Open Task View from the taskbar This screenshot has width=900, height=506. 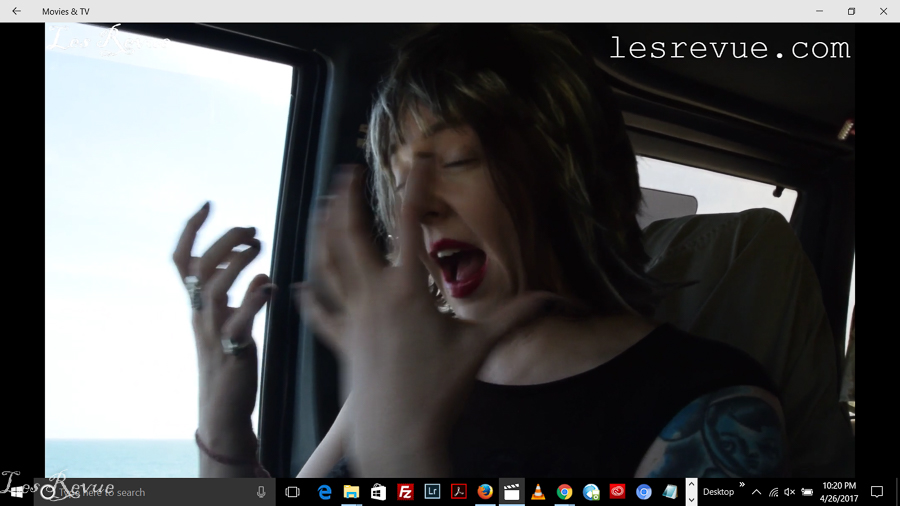[x=292, y=492]
